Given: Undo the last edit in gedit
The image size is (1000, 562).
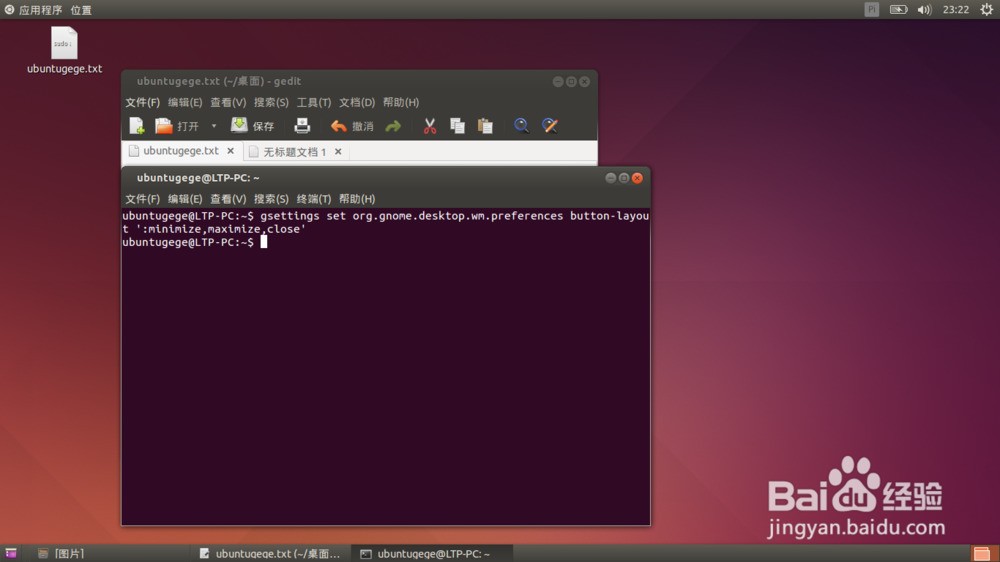Looking at the screenshot, I should point(339,126).
